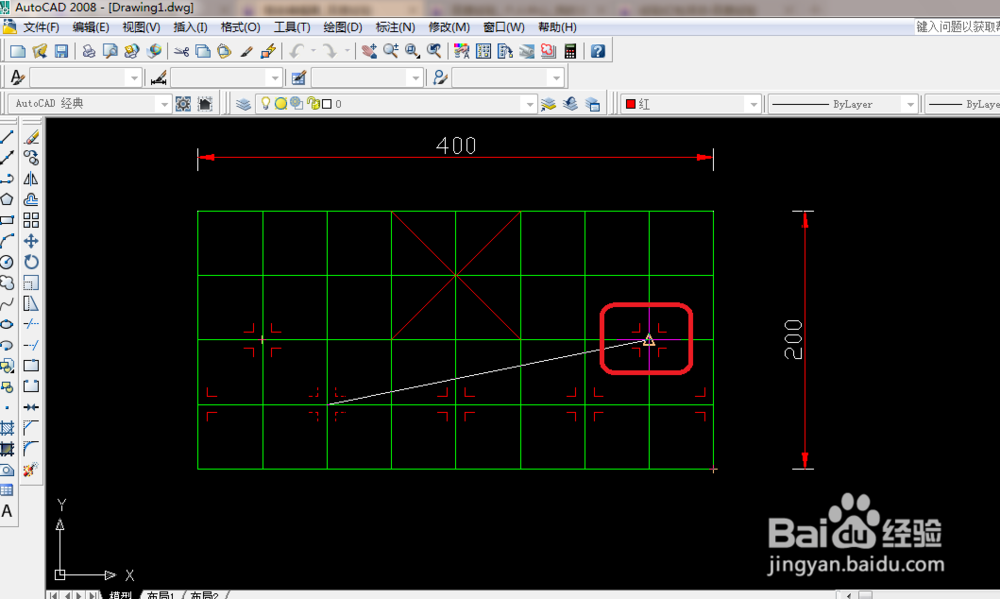Click the text style manager A icon
Image resolution: width=1000 pixels, height=599 pixels.
click(17, 78)
